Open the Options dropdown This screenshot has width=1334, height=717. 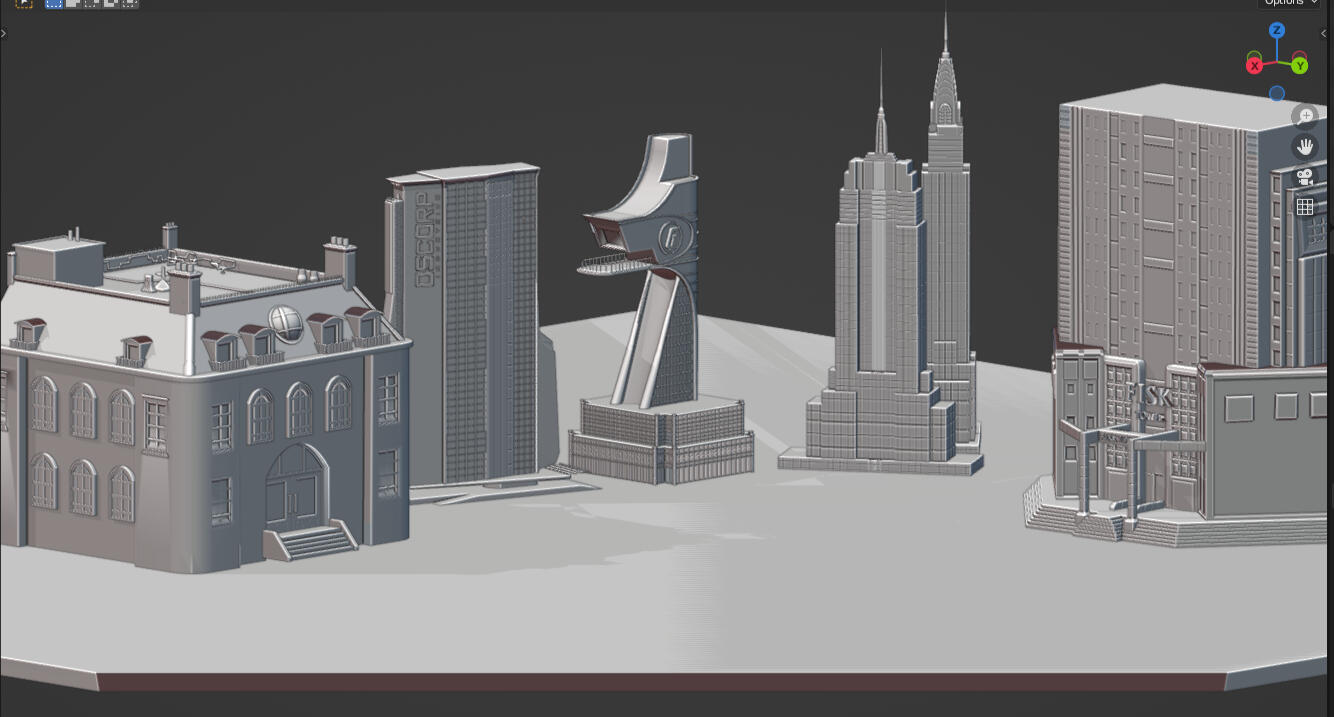tap(1290, 3)
